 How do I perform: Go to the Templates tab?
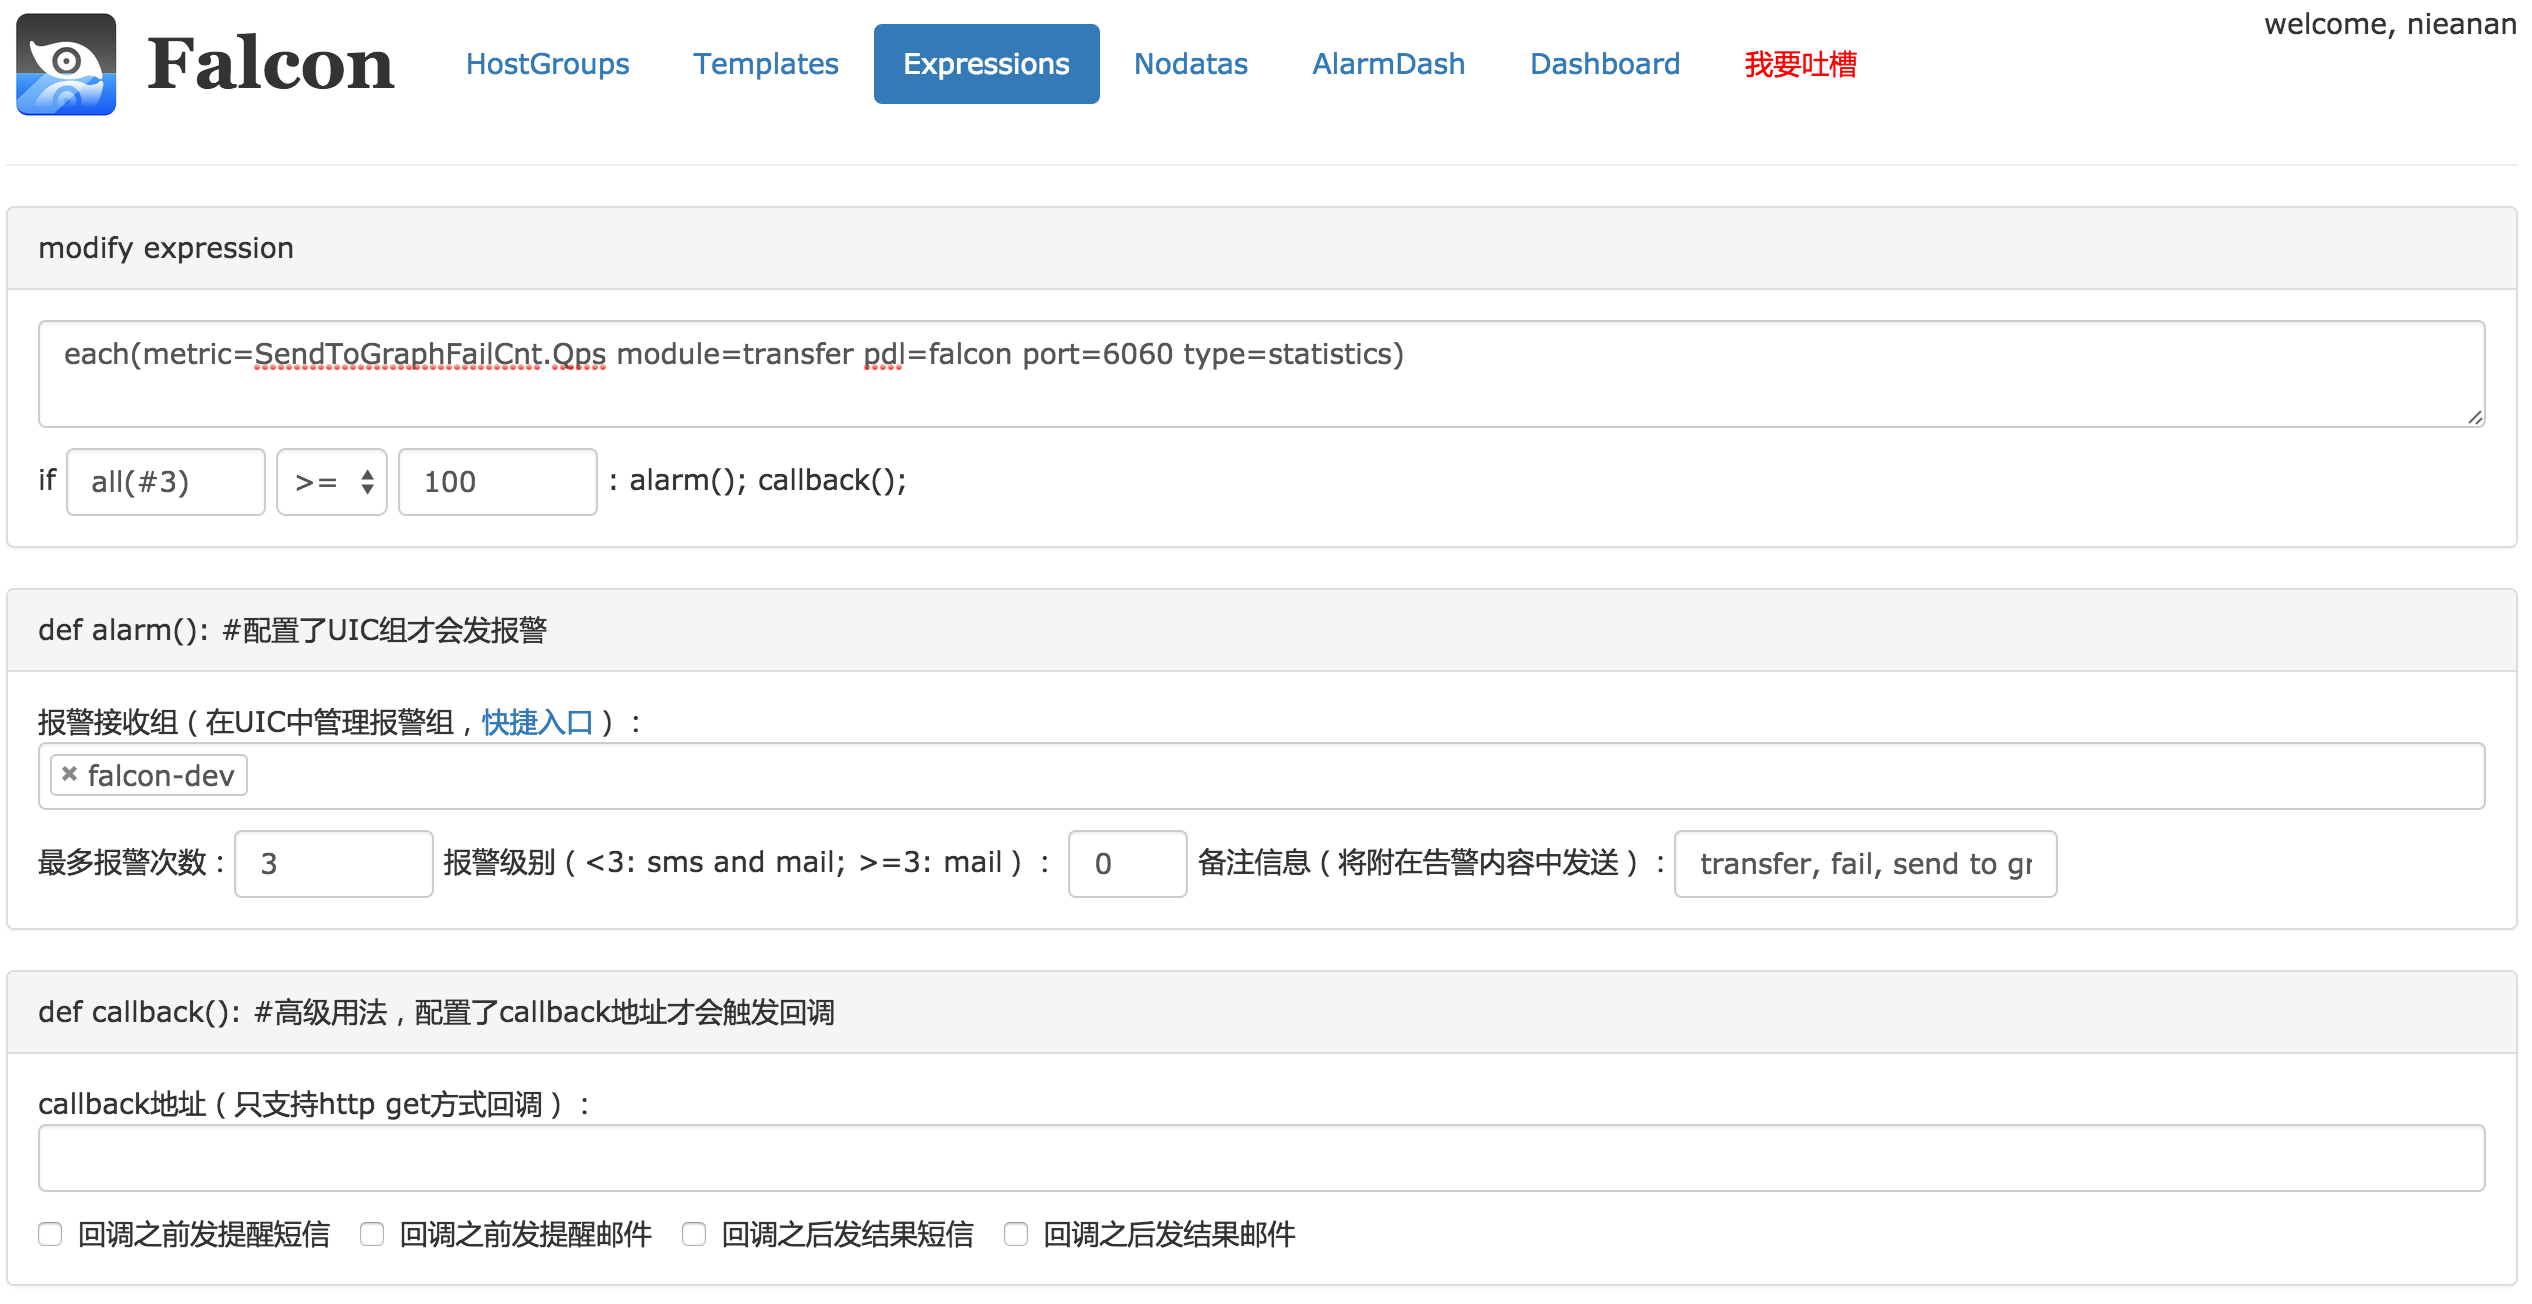(765, 64)
